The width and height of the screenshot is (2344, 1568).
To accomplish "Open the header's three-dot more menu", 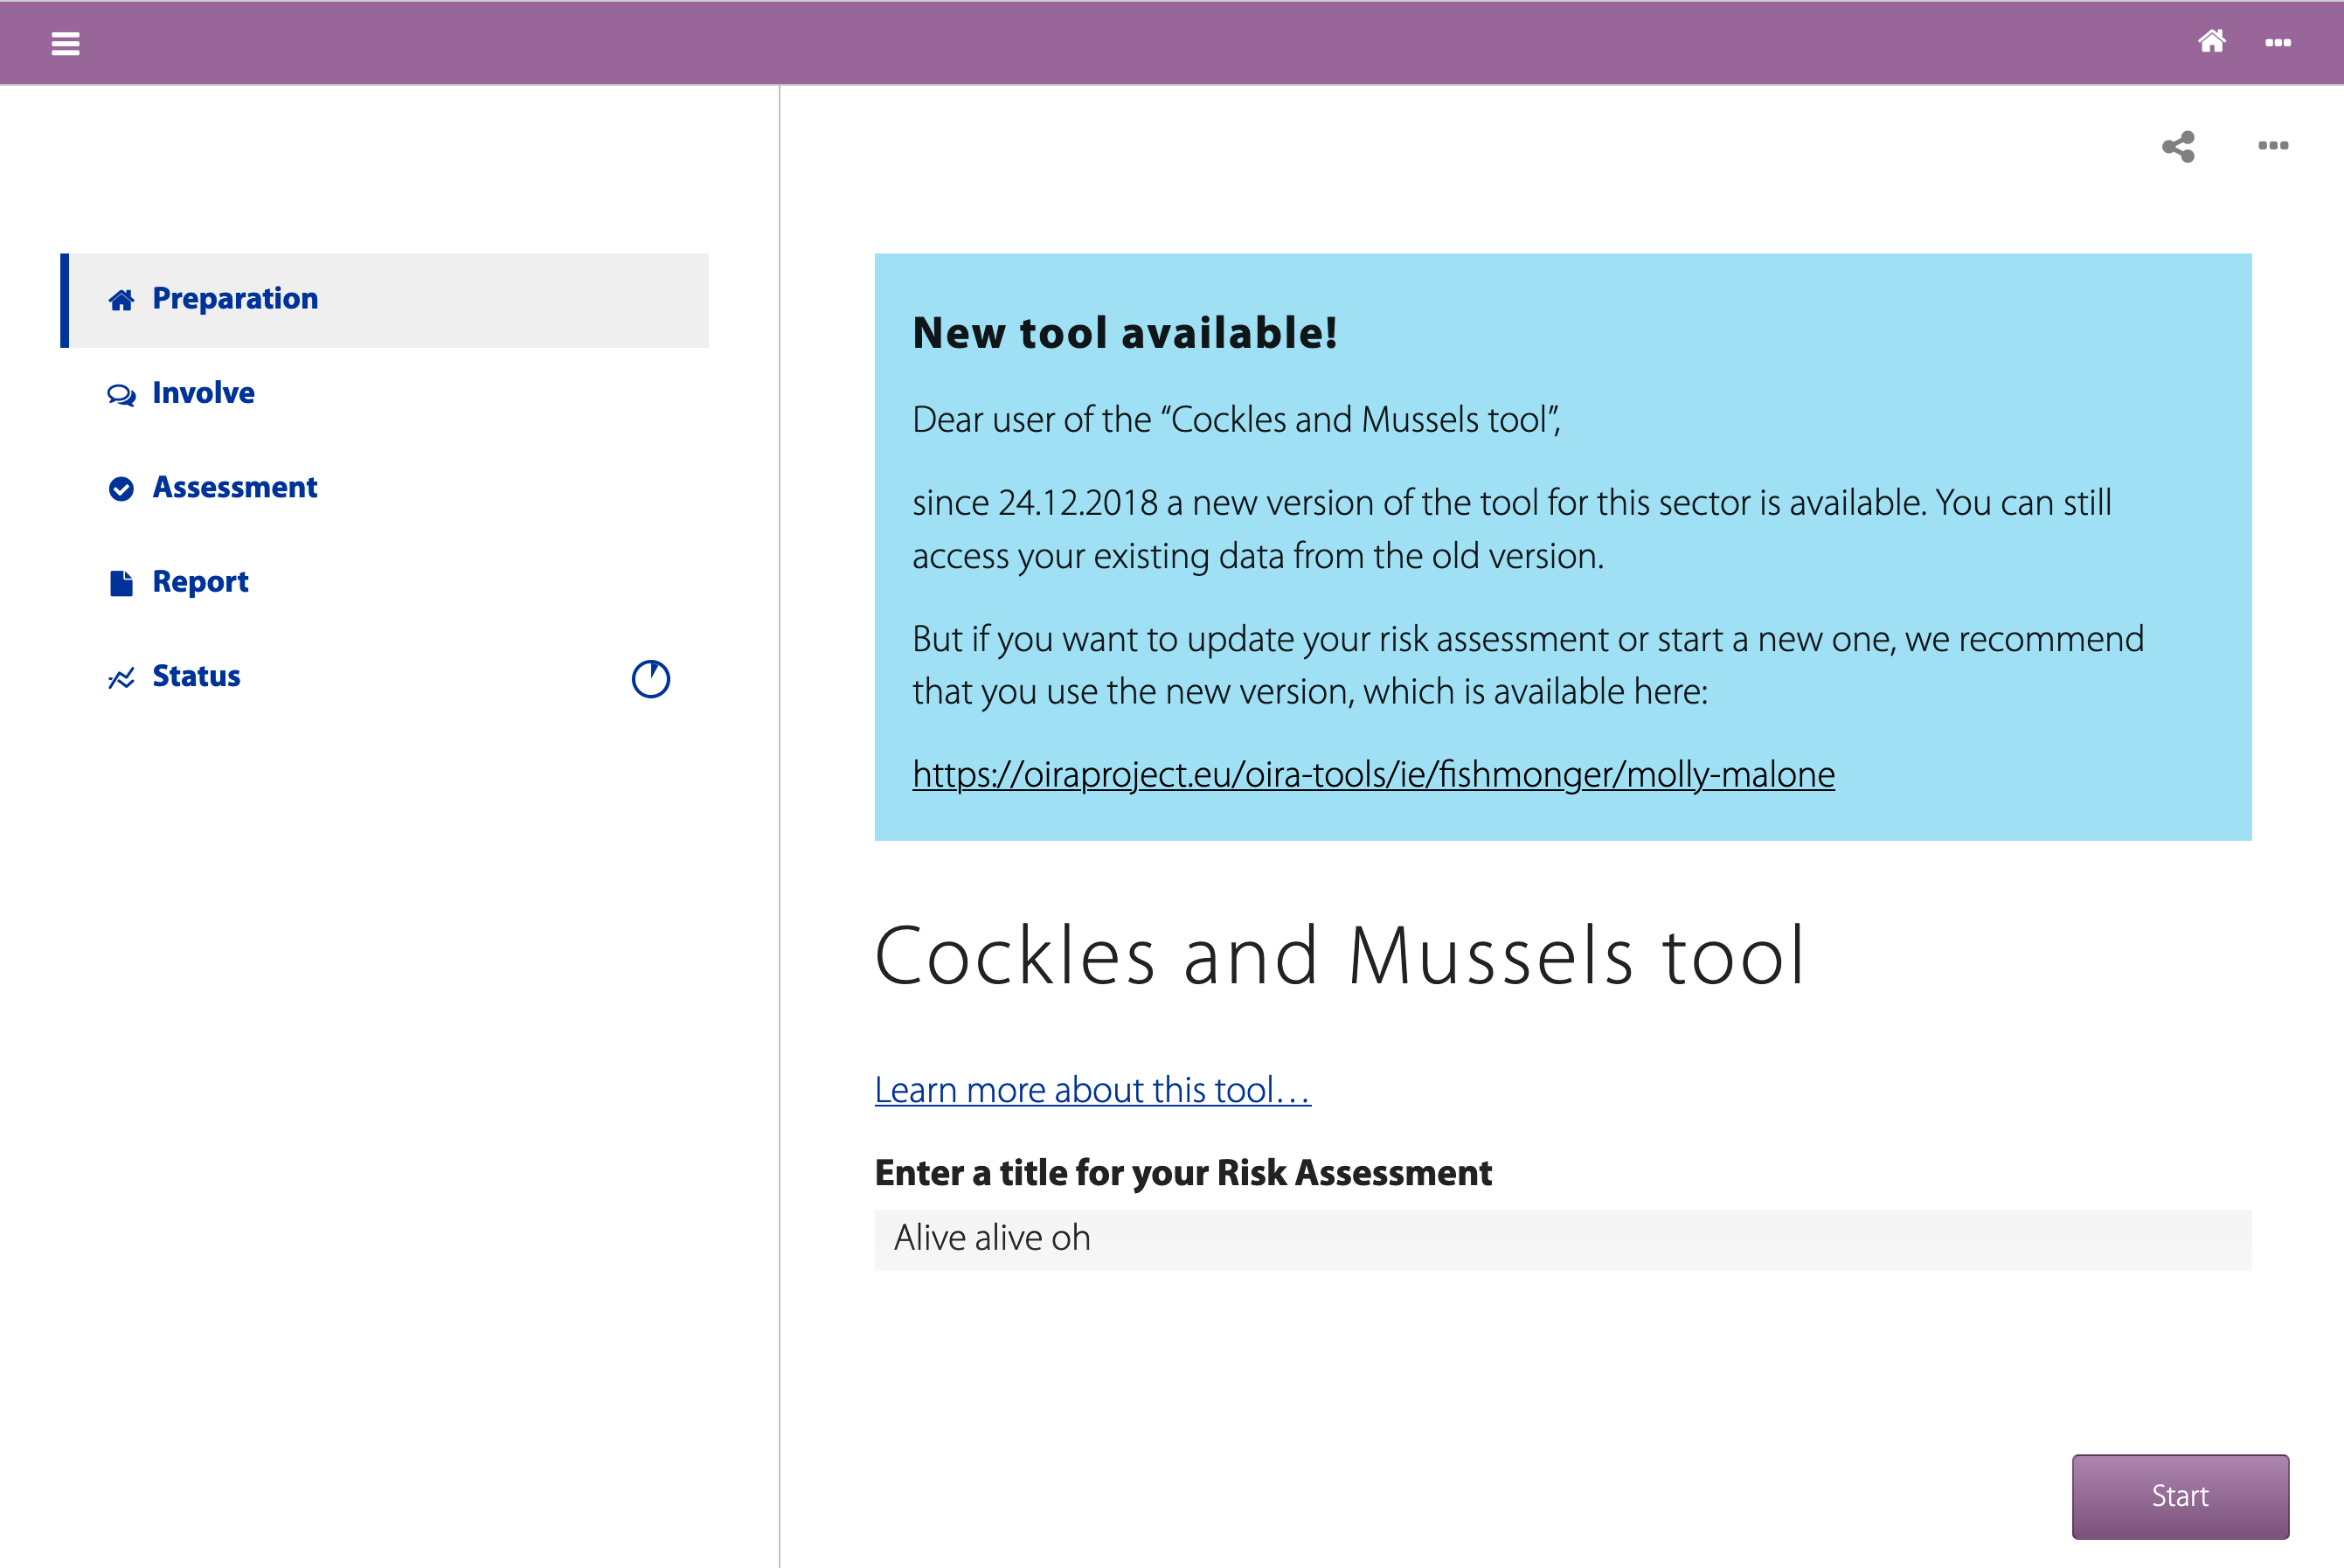I will tap(2278, 43).
